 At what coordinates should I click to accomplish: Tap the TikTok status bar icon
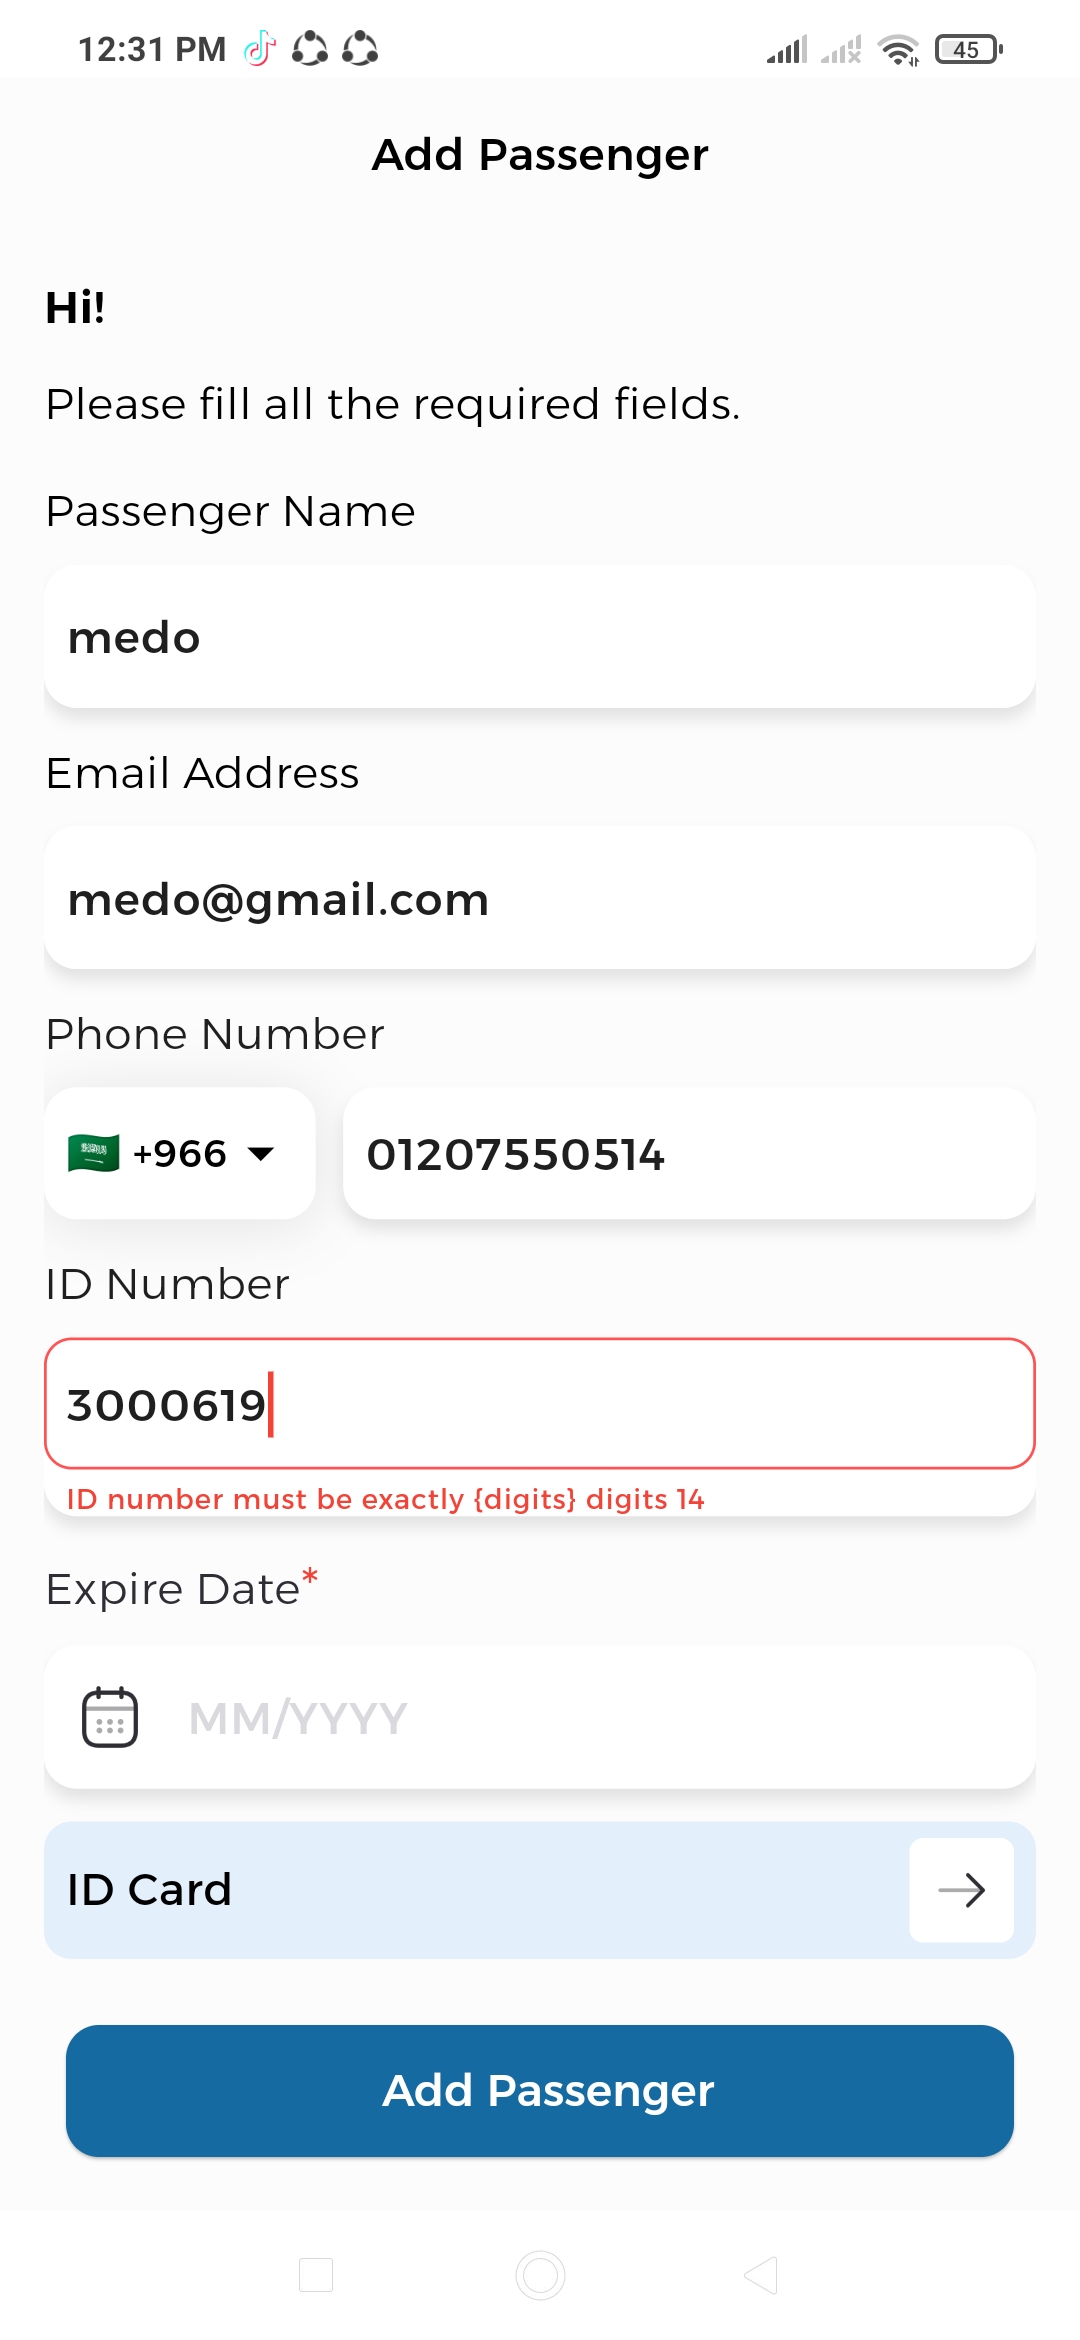[260, 48]
